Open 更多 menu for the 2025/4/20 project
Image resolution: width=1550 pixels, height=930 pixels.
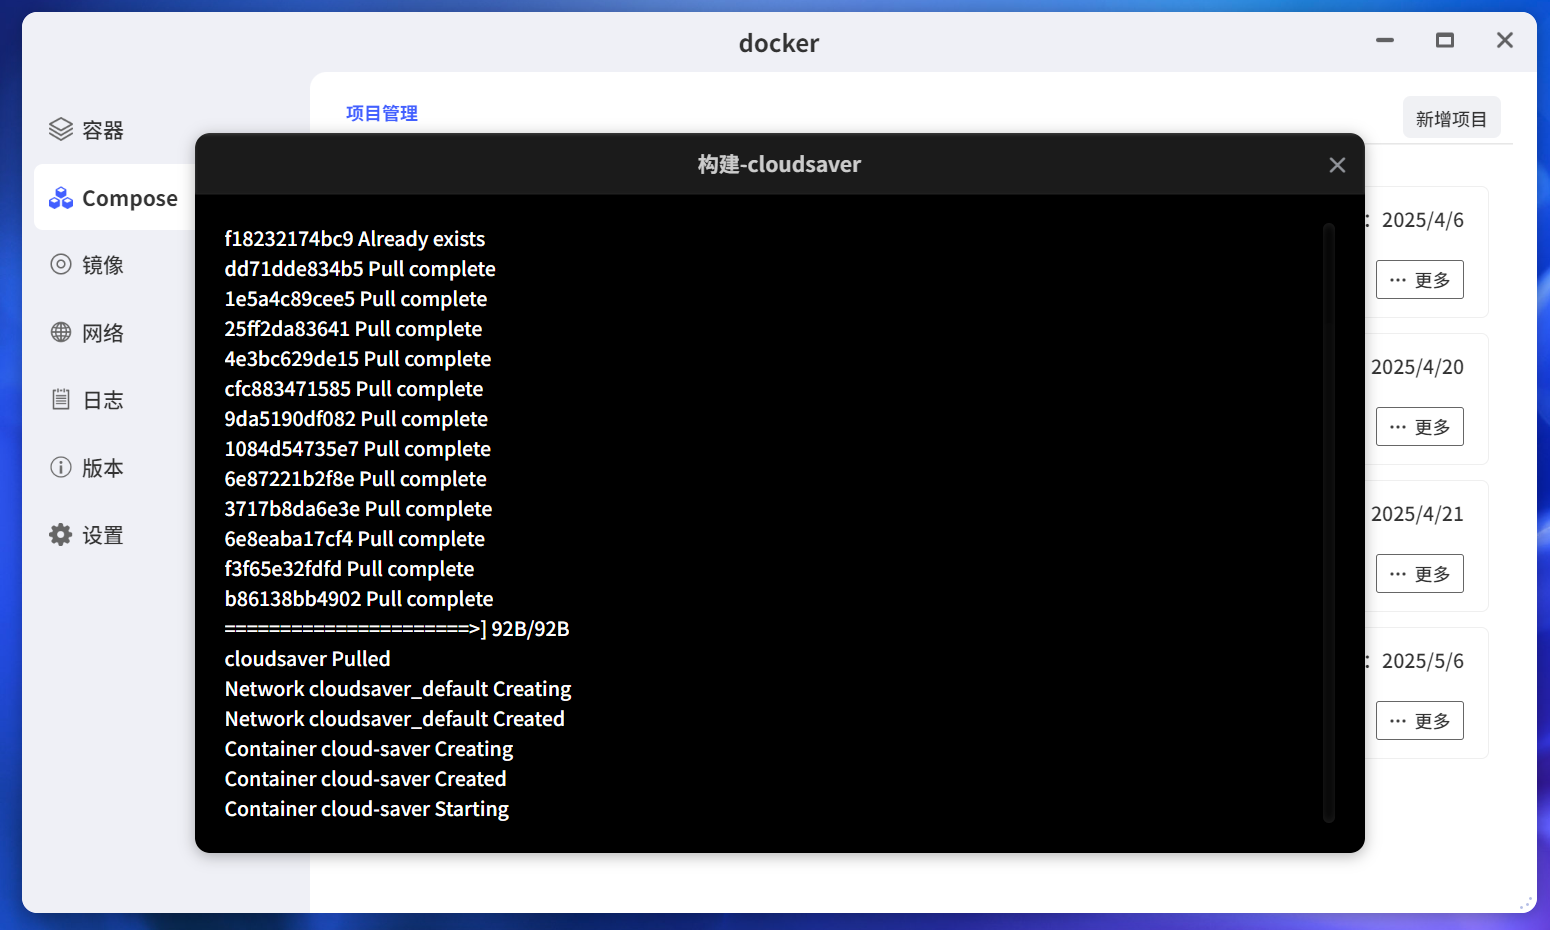(x=1420, y=427)
